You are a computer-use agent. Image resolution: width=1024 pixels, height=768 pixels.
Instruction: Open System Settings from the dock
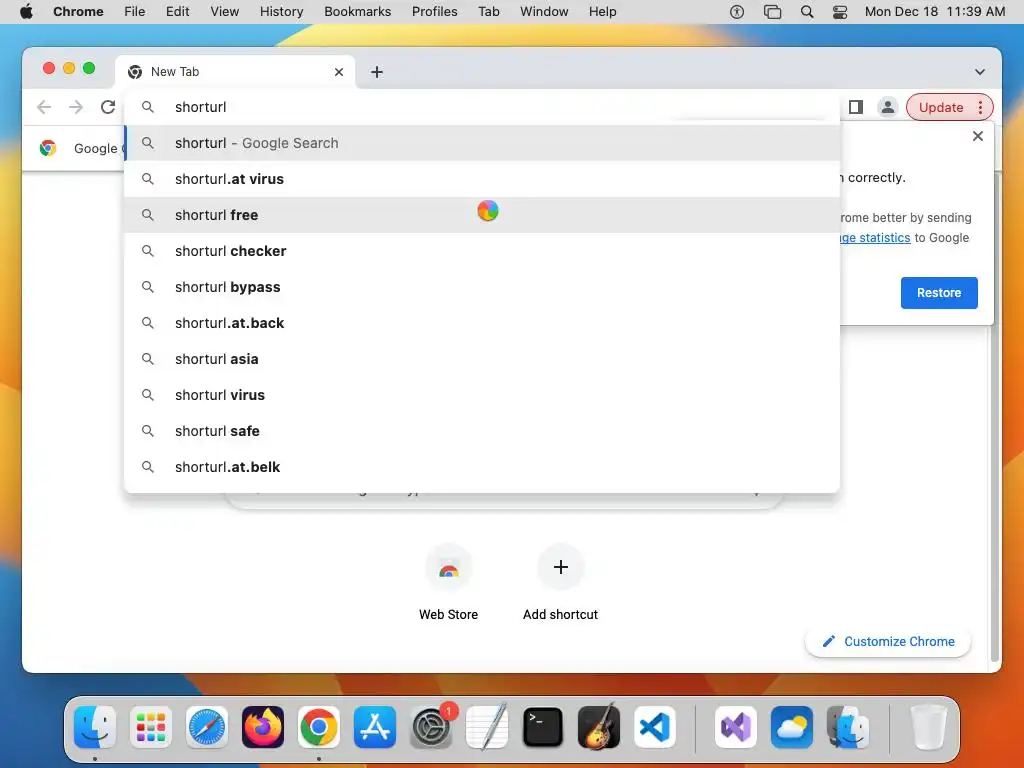[431, 727]
